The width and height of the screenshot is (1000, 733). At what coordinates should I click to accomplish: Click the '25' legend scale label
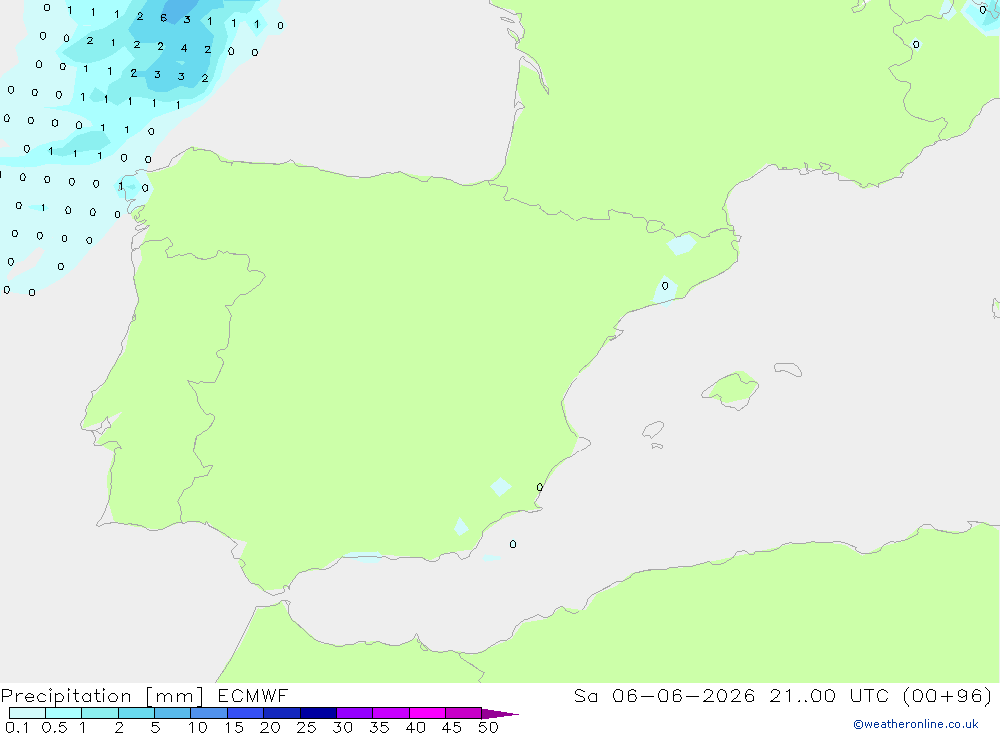(x=306, y=727)
